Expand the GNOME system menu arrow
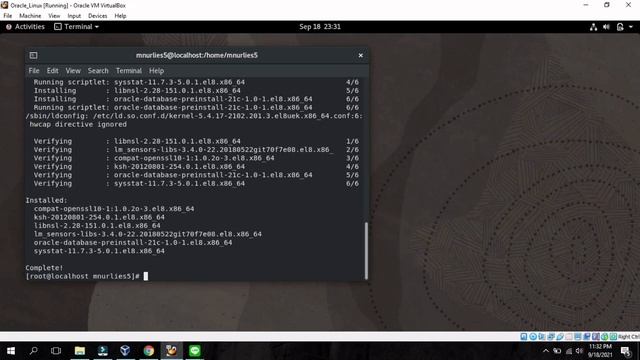This screenshot has width=640, height=360. pyautogui.click(x=631, y=27)
